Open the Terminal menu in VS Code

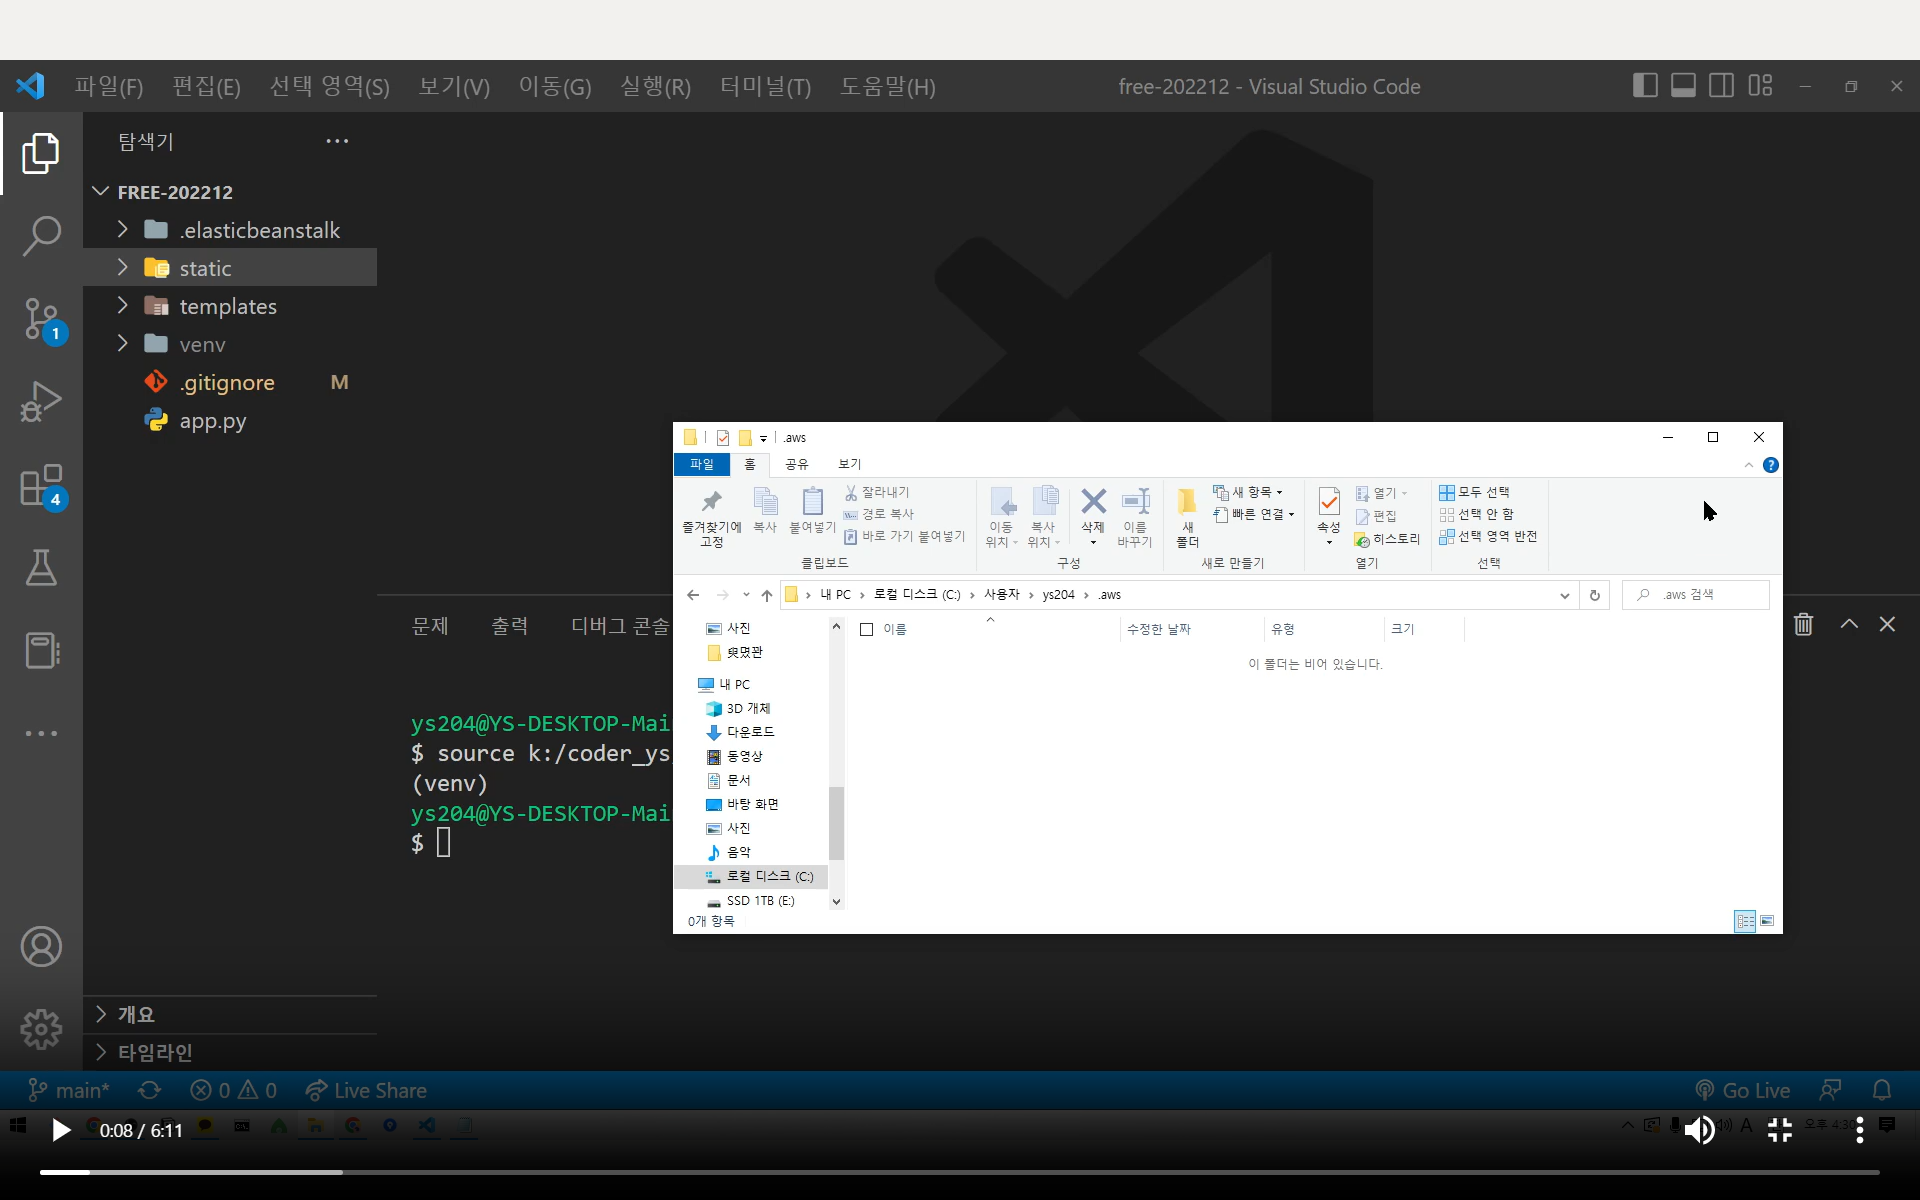pos(765,86)
